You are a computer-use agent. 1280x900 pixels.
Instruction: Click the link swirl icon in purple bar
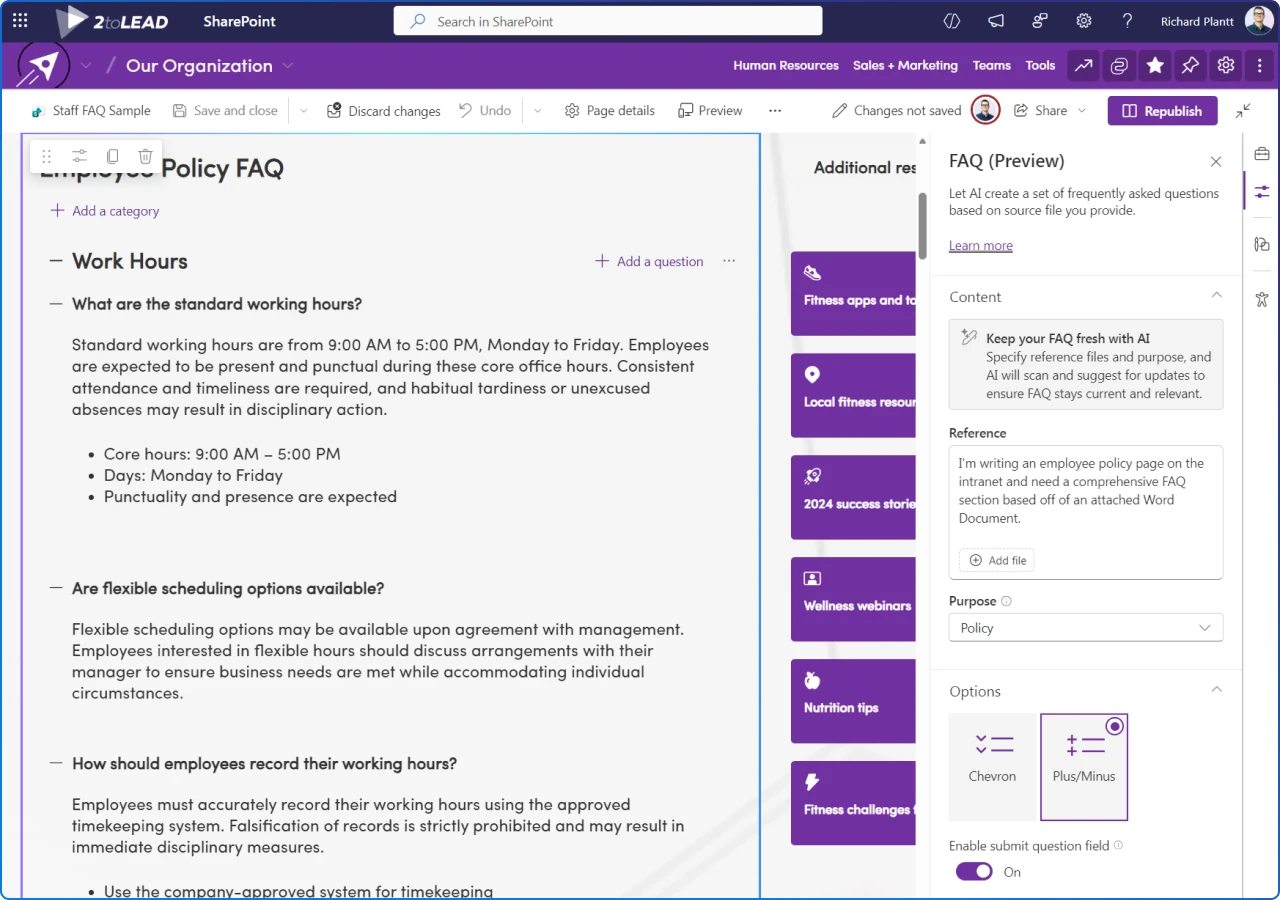(x=1119, y=66)
